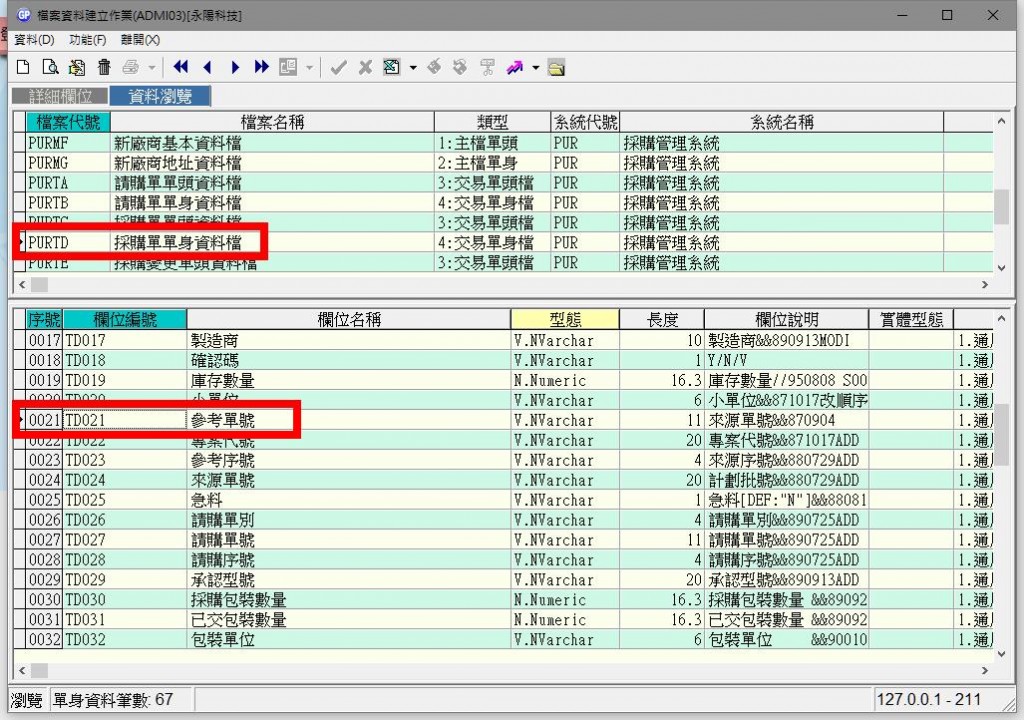Click right arrow of upper horizontal scrollbar
The width and height of the screenshot is (1024, 720).
click(985, 285)
